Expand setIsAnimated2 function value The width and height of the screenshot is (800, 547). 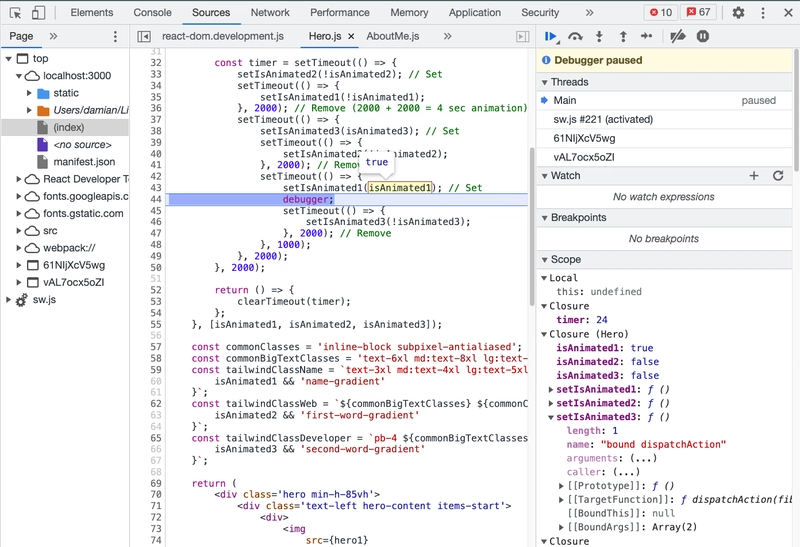[551, 403]
